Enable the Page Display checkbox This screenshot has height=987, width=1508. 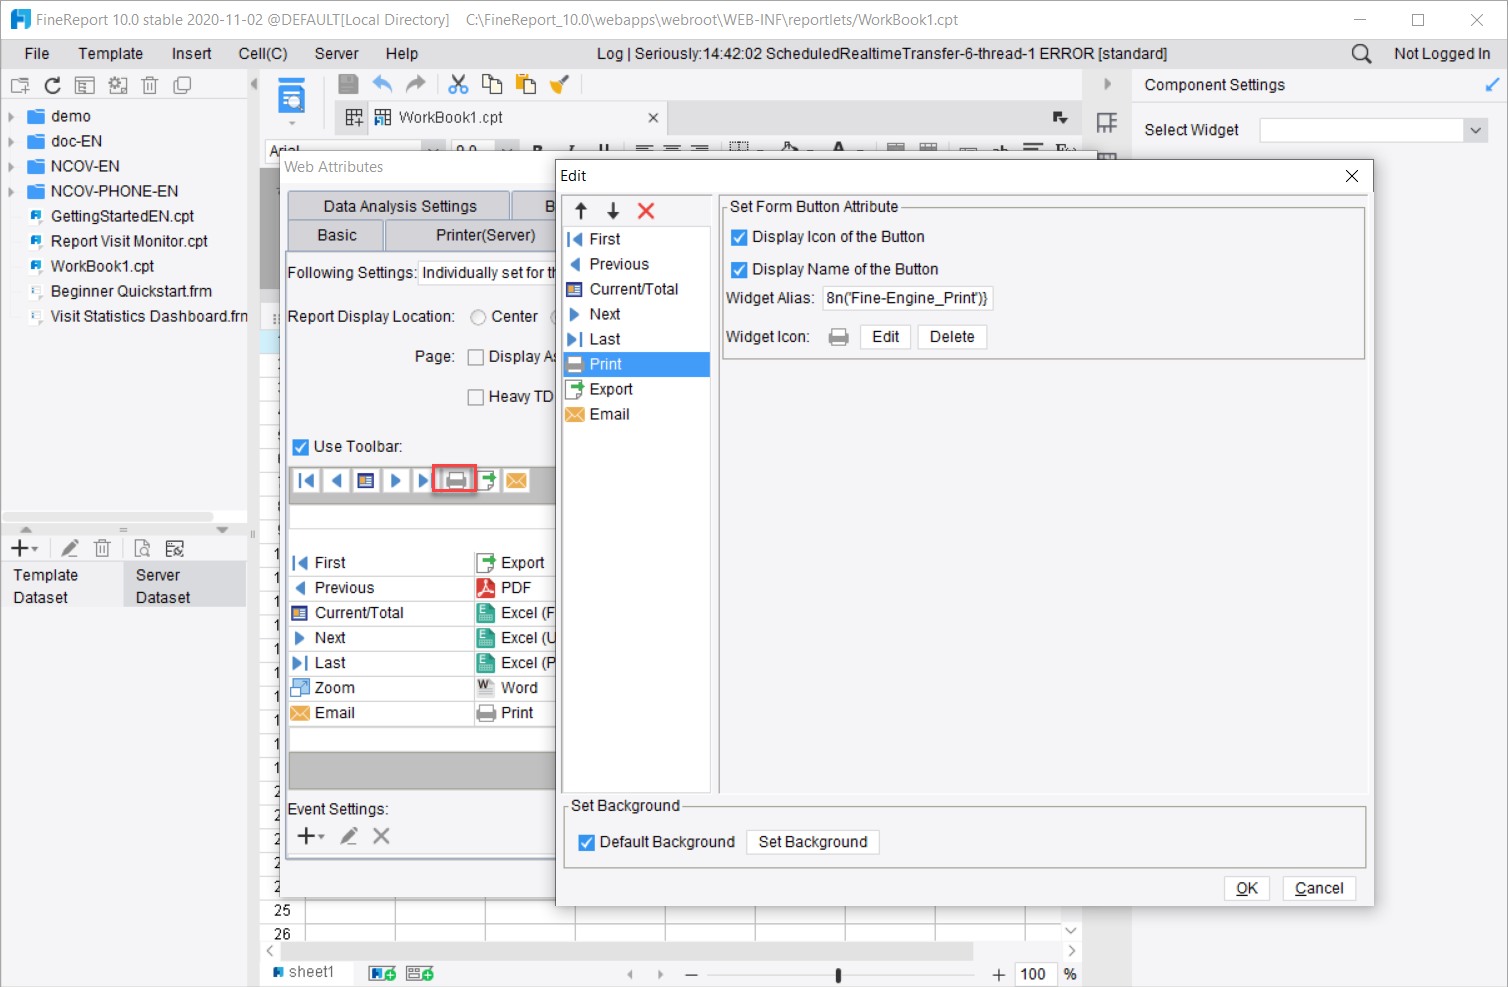click(x=476, y=357)
